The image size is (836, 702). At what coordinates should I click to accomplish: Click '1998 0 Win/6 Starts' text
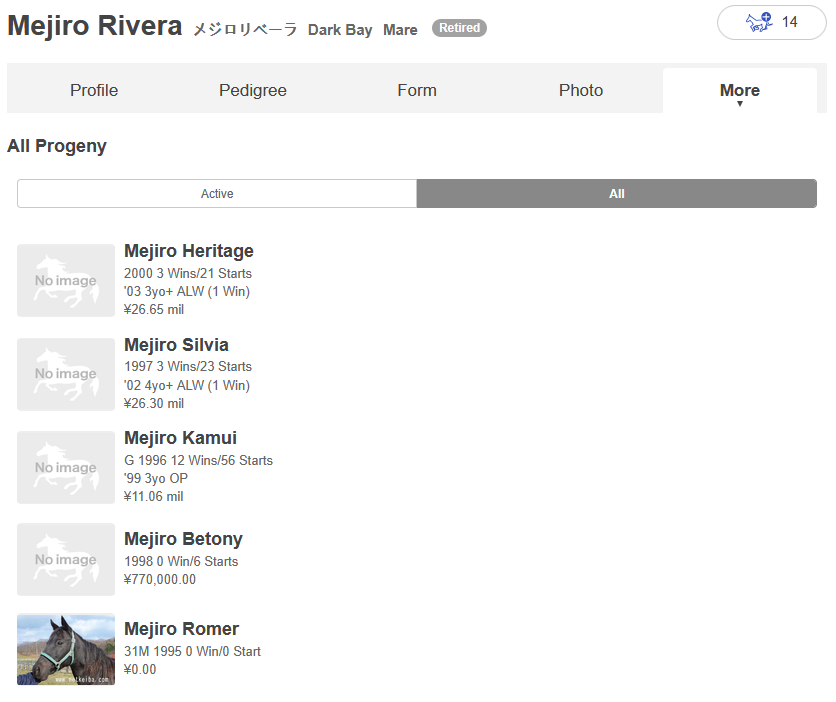(x=181, y=561)
